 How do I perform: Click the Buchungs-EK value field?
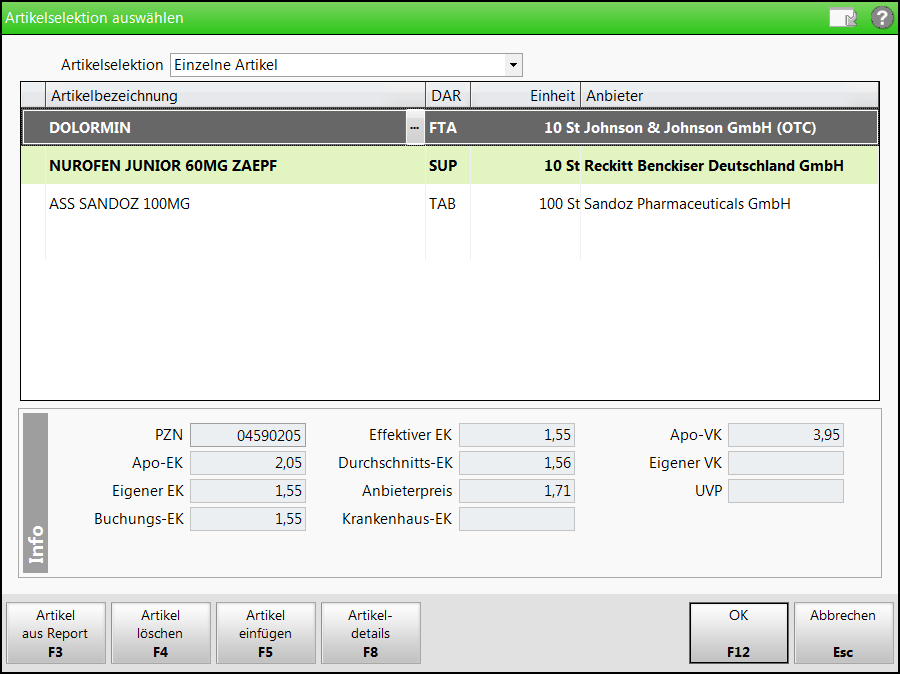coord(248,519)
